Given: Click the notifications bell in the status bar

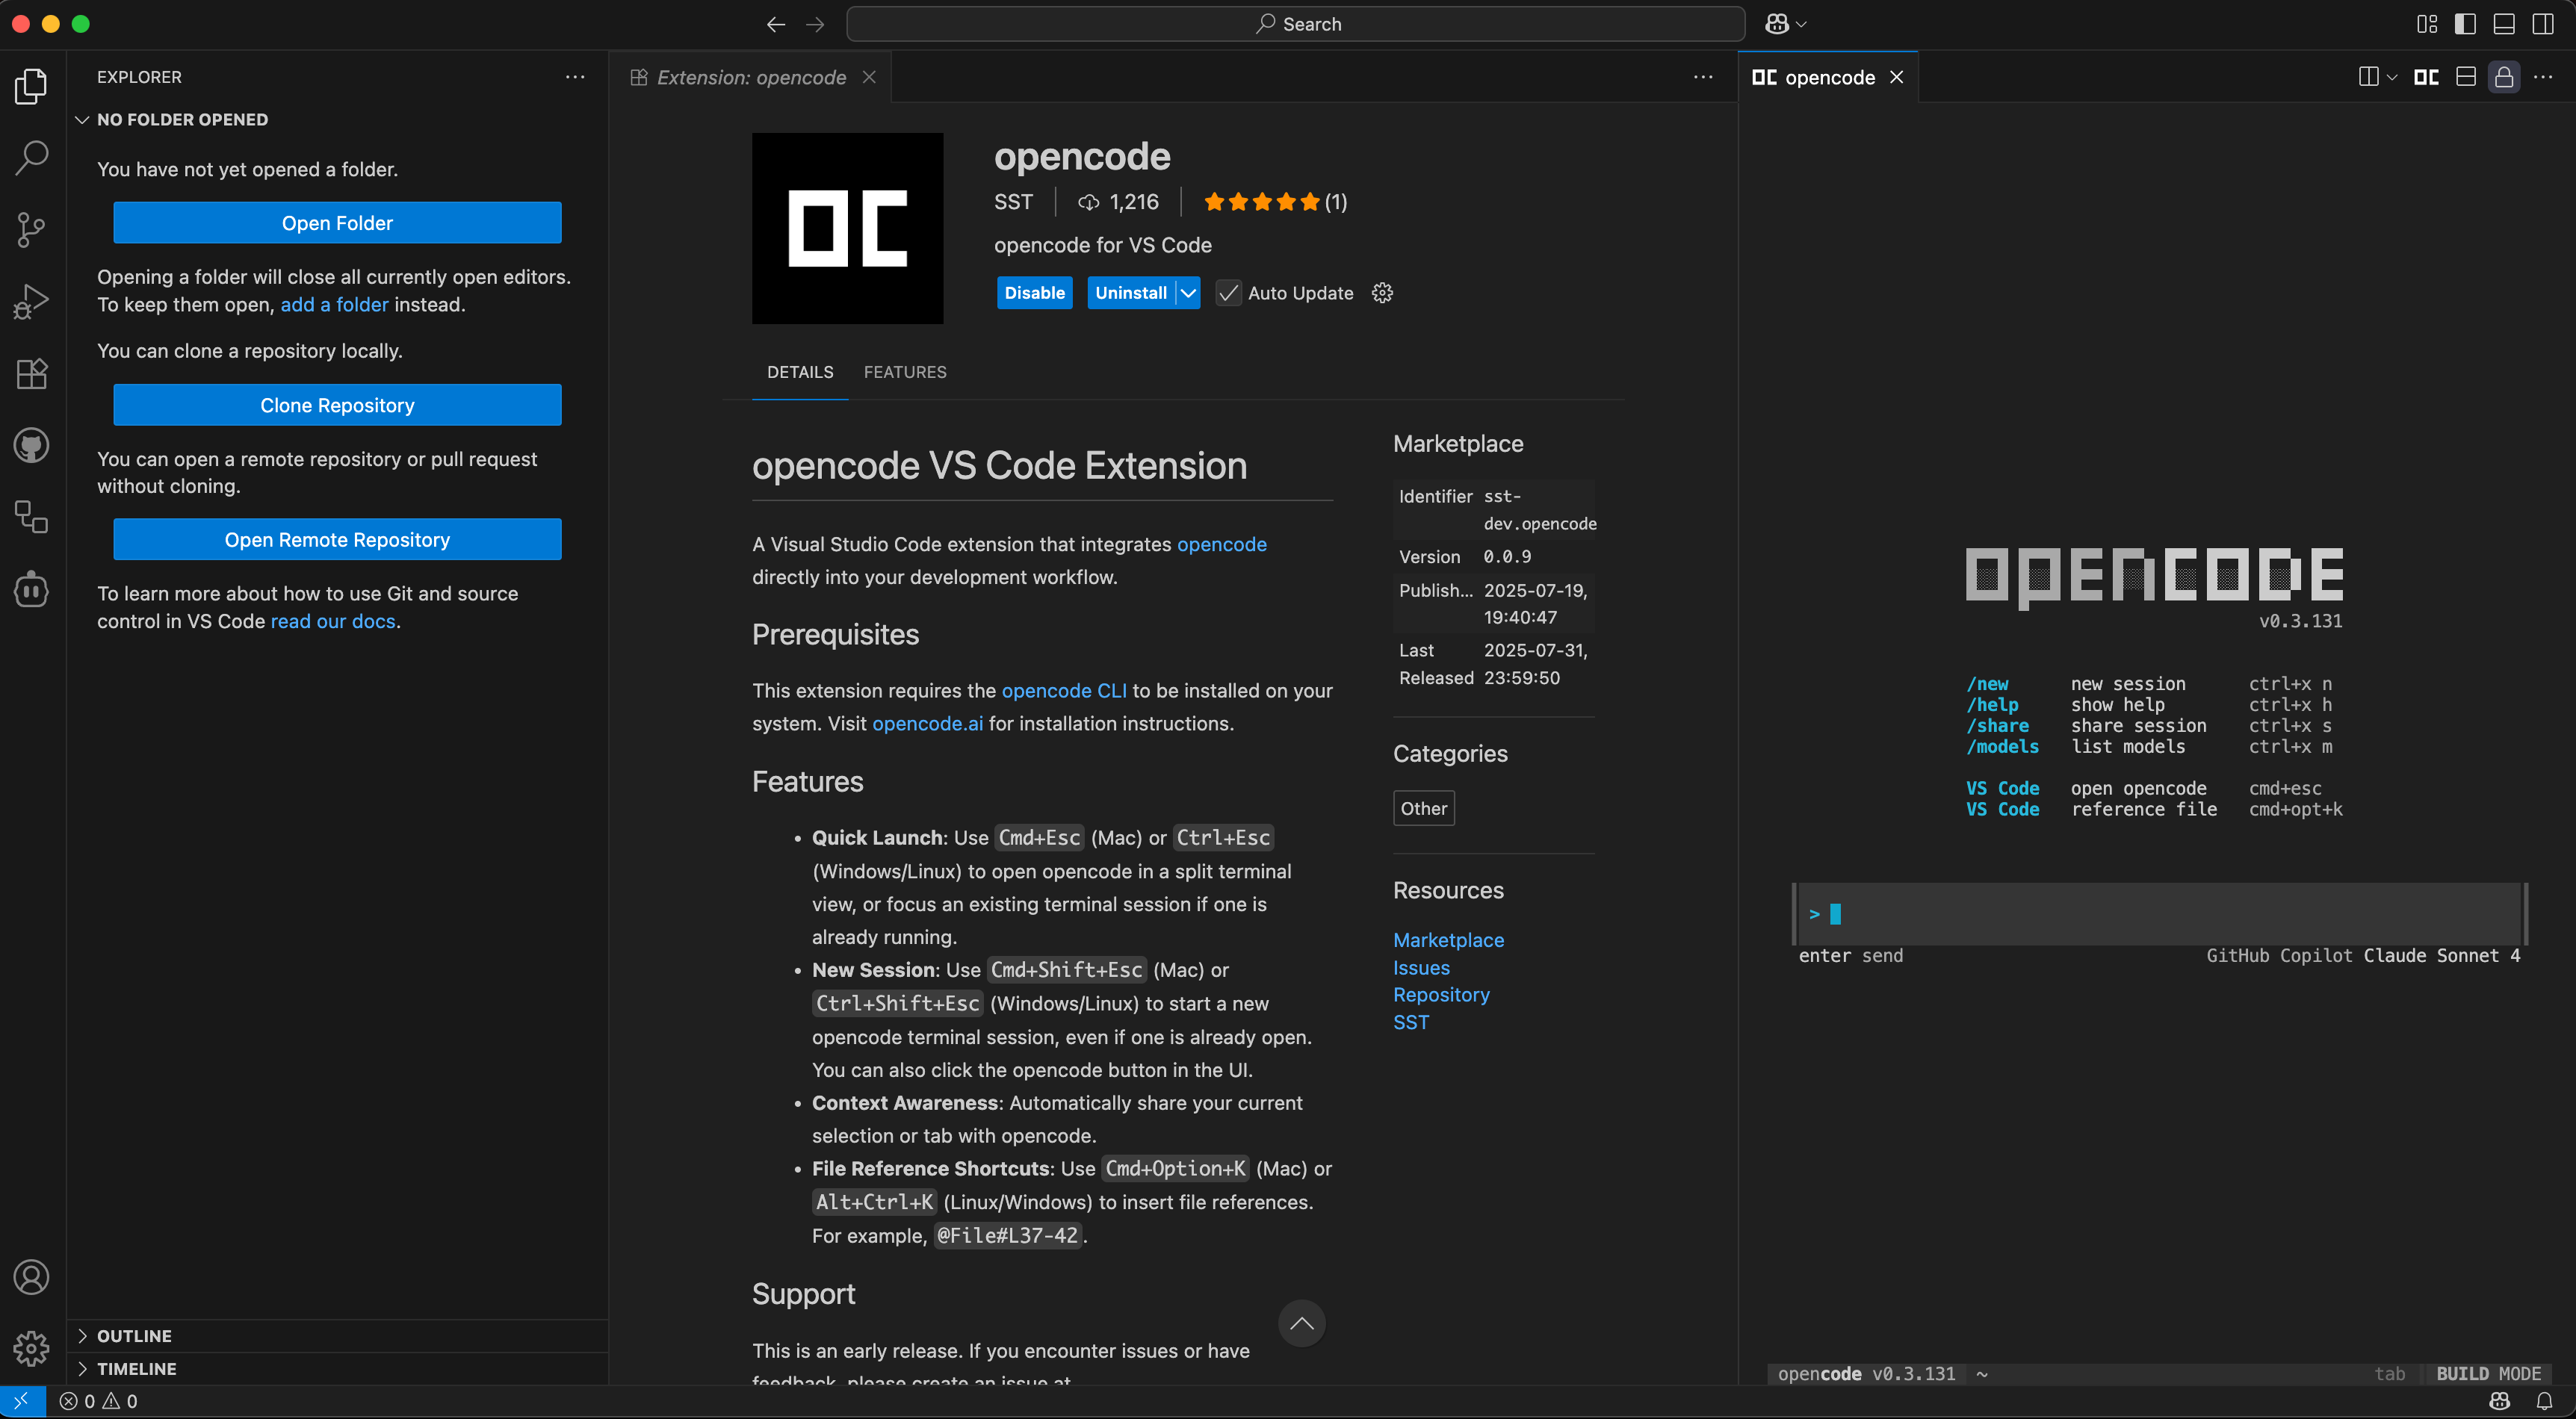Looking at the screenshot, I should pos(2545,1401).
